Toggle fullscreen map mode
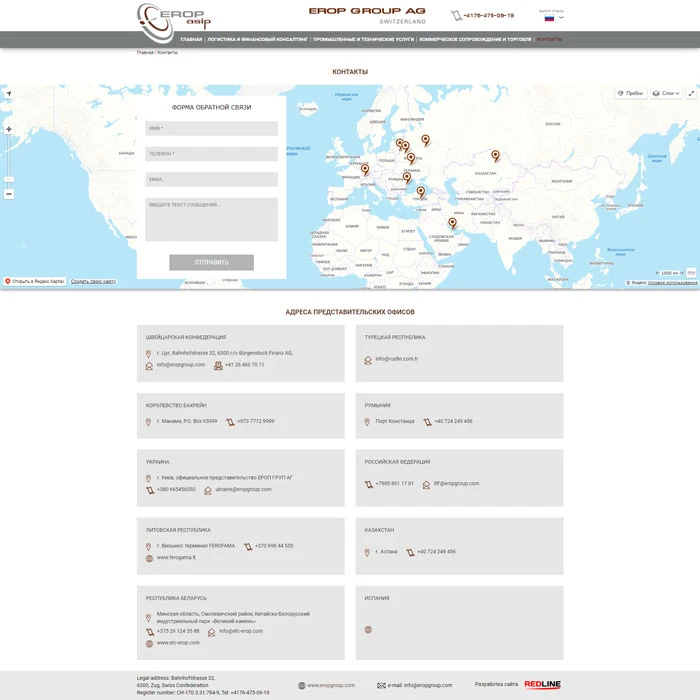 click(x=691, y=93)
